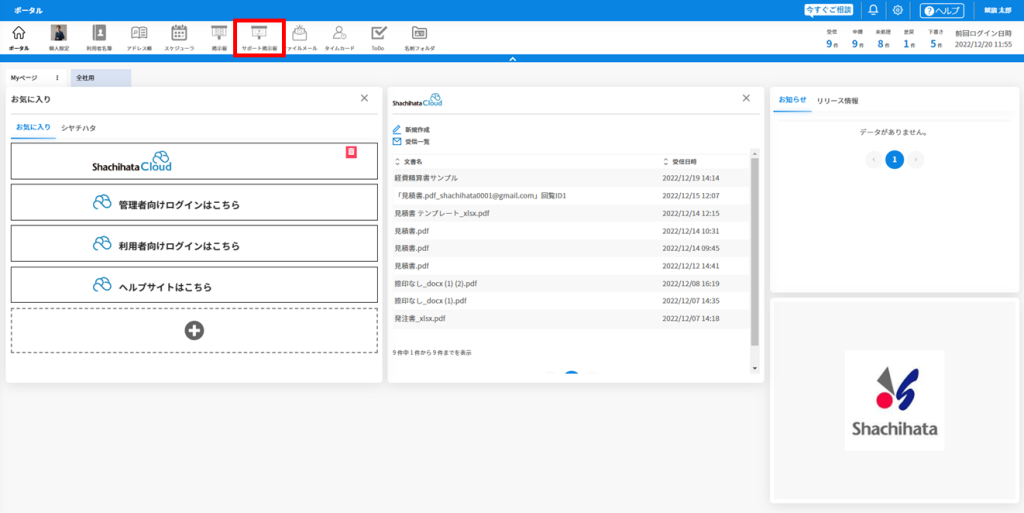Open the Shachihata Cloud favorite card

point(194,161)
